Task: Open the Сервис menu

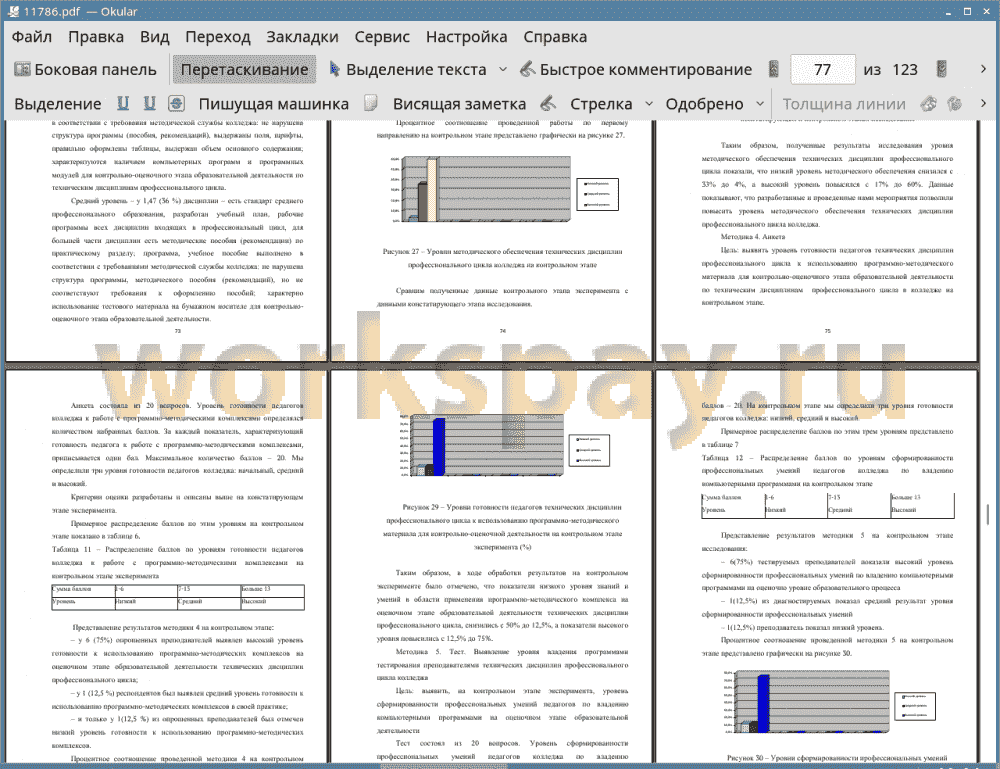Action: (x=382, y=37)
